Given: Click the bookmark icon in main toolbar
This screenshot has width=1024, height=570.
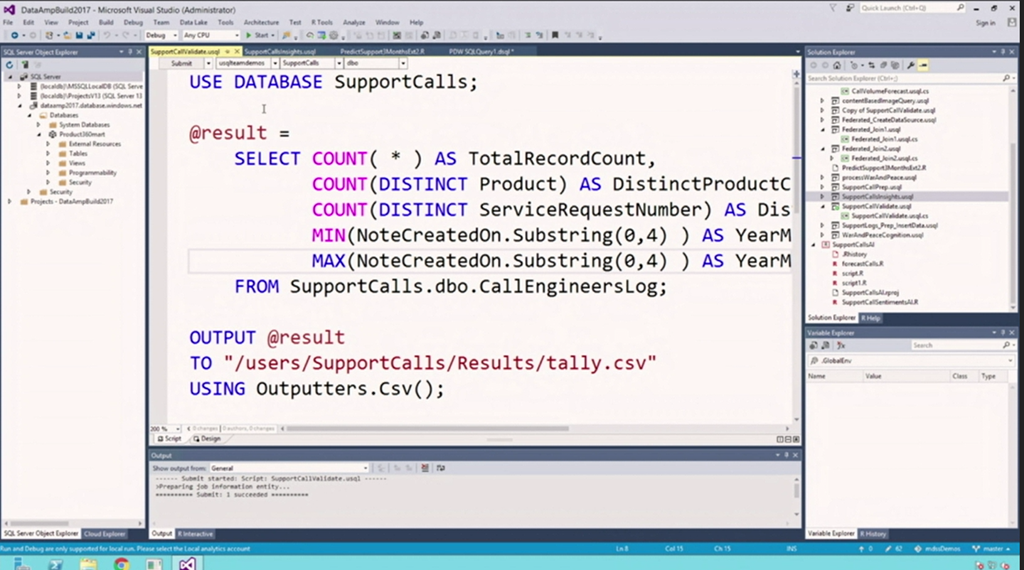Looking at the screenshot, I should pyautogui.click(x=555, y=35).
